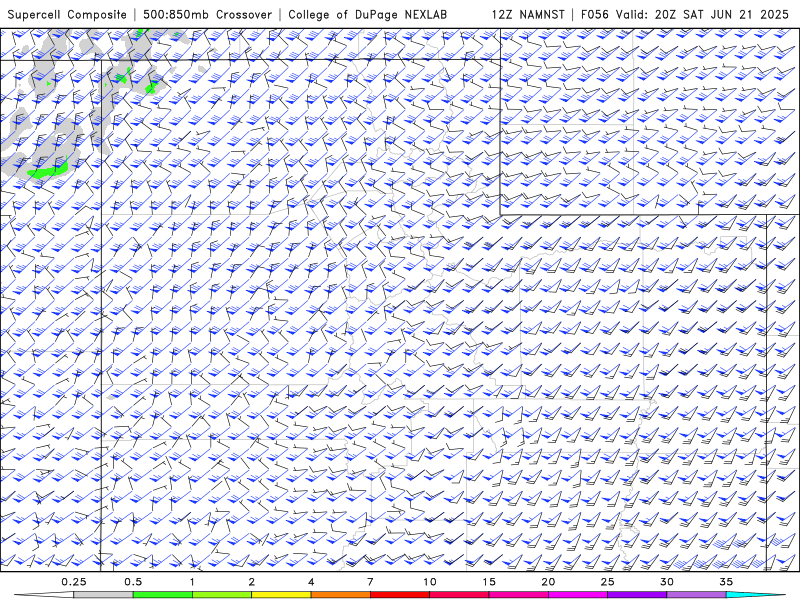
Task: Click the '4' color scale label
Action: pyautogui.click(x=311, y=582)
